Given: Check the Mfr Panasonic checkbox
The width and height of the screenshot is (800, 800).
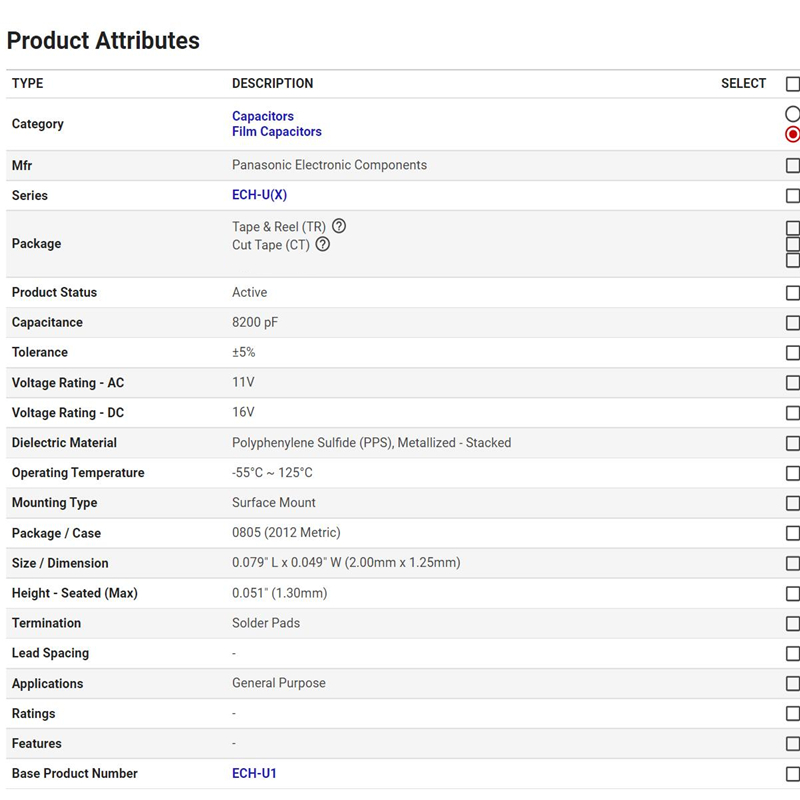Looking at the screenshot, I should click(x=793, y=165).
